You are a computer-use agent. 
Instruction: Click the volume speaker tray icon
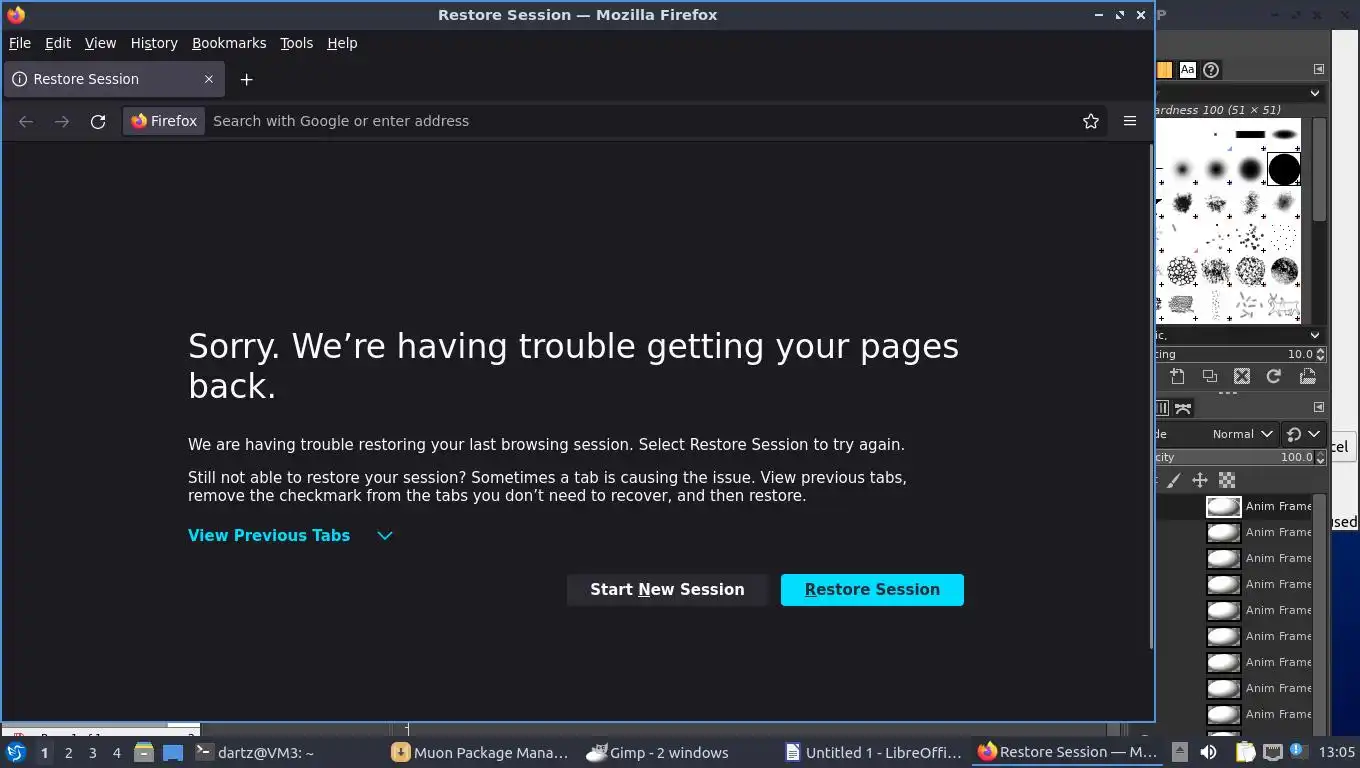1209,752
